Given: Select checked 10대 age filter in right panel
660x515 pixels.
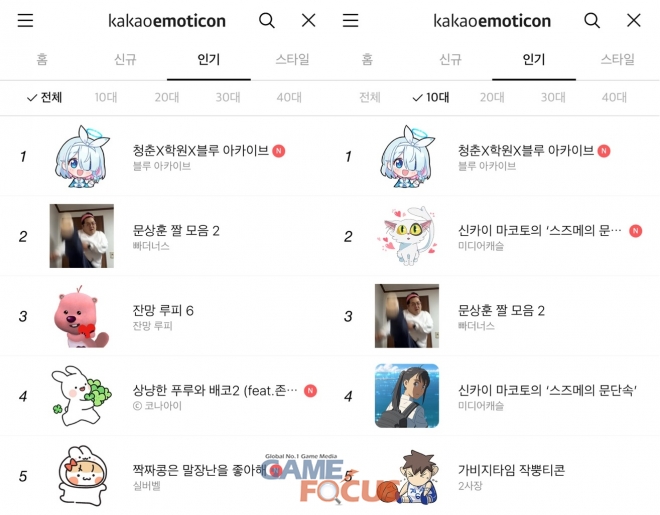Looking at the screenshot, I should [431, 97].
